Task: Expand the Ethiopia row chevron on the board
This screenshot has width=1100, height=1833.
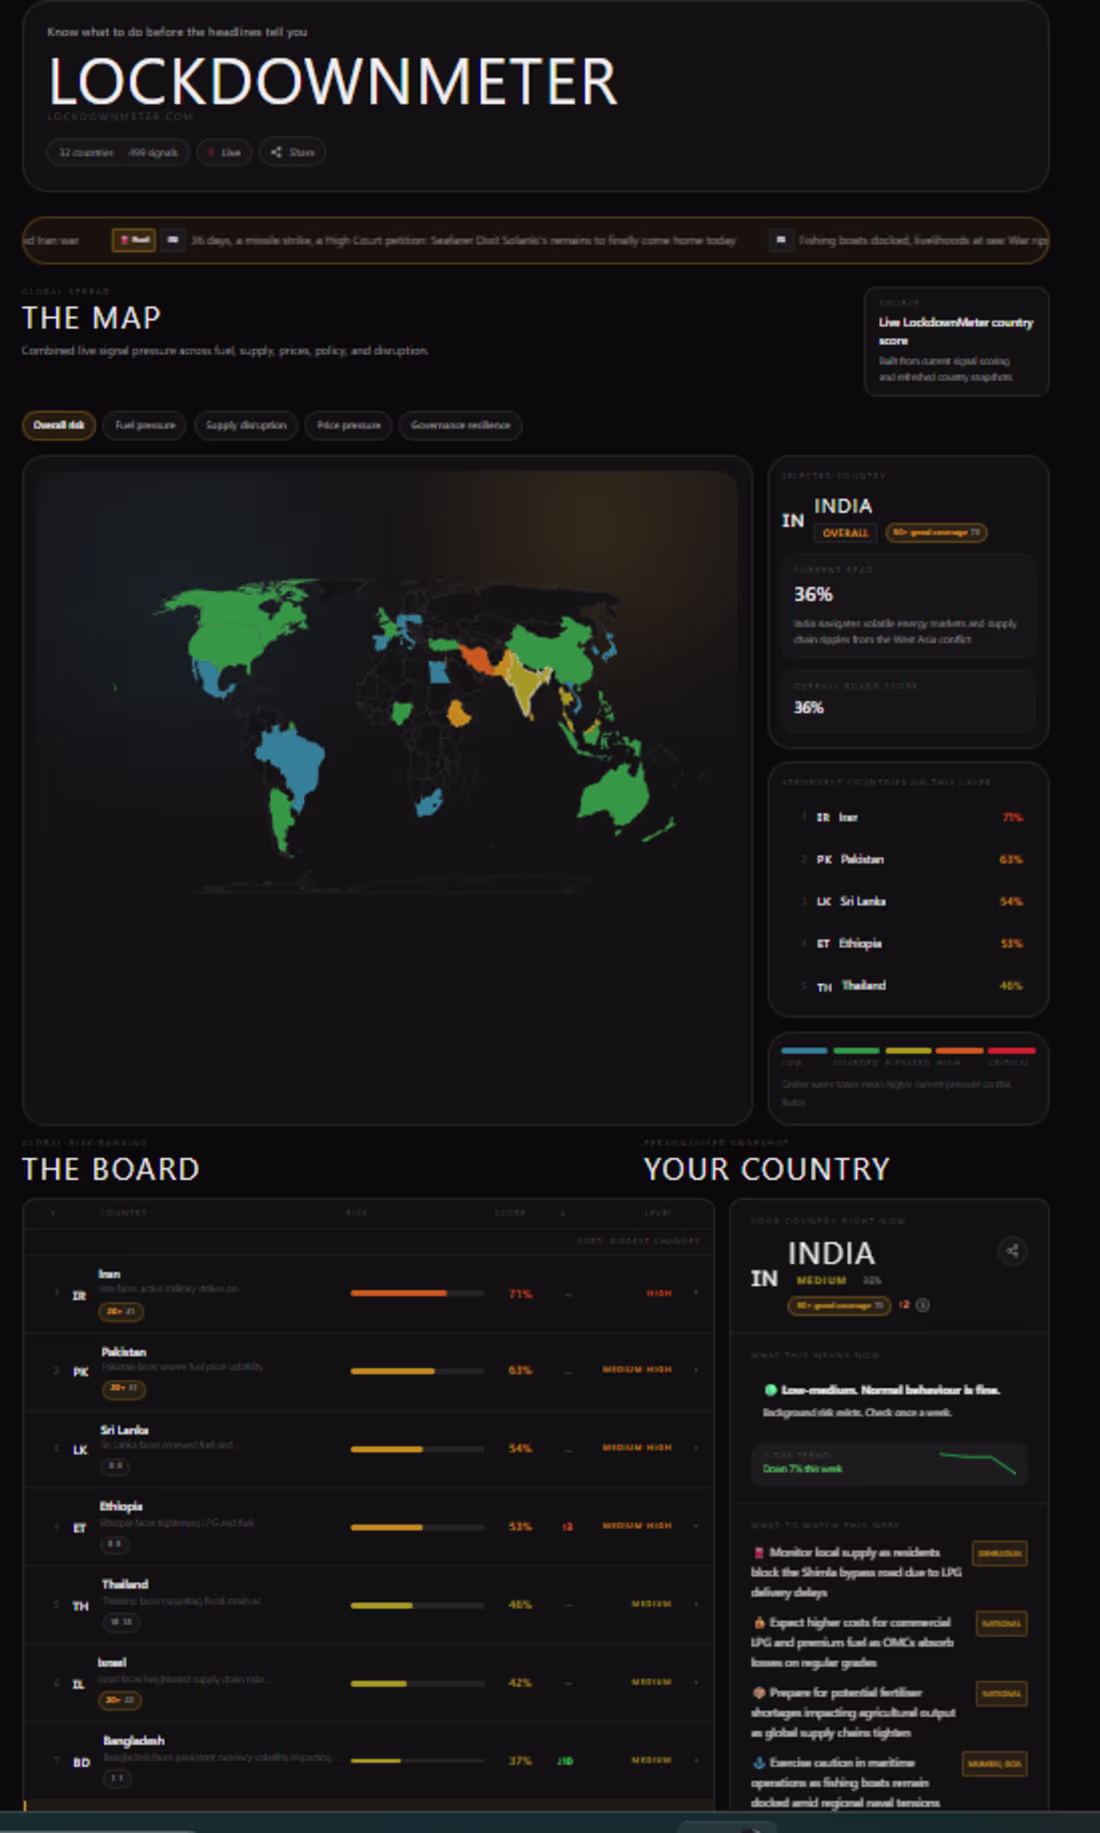Action: [696, 1526]
